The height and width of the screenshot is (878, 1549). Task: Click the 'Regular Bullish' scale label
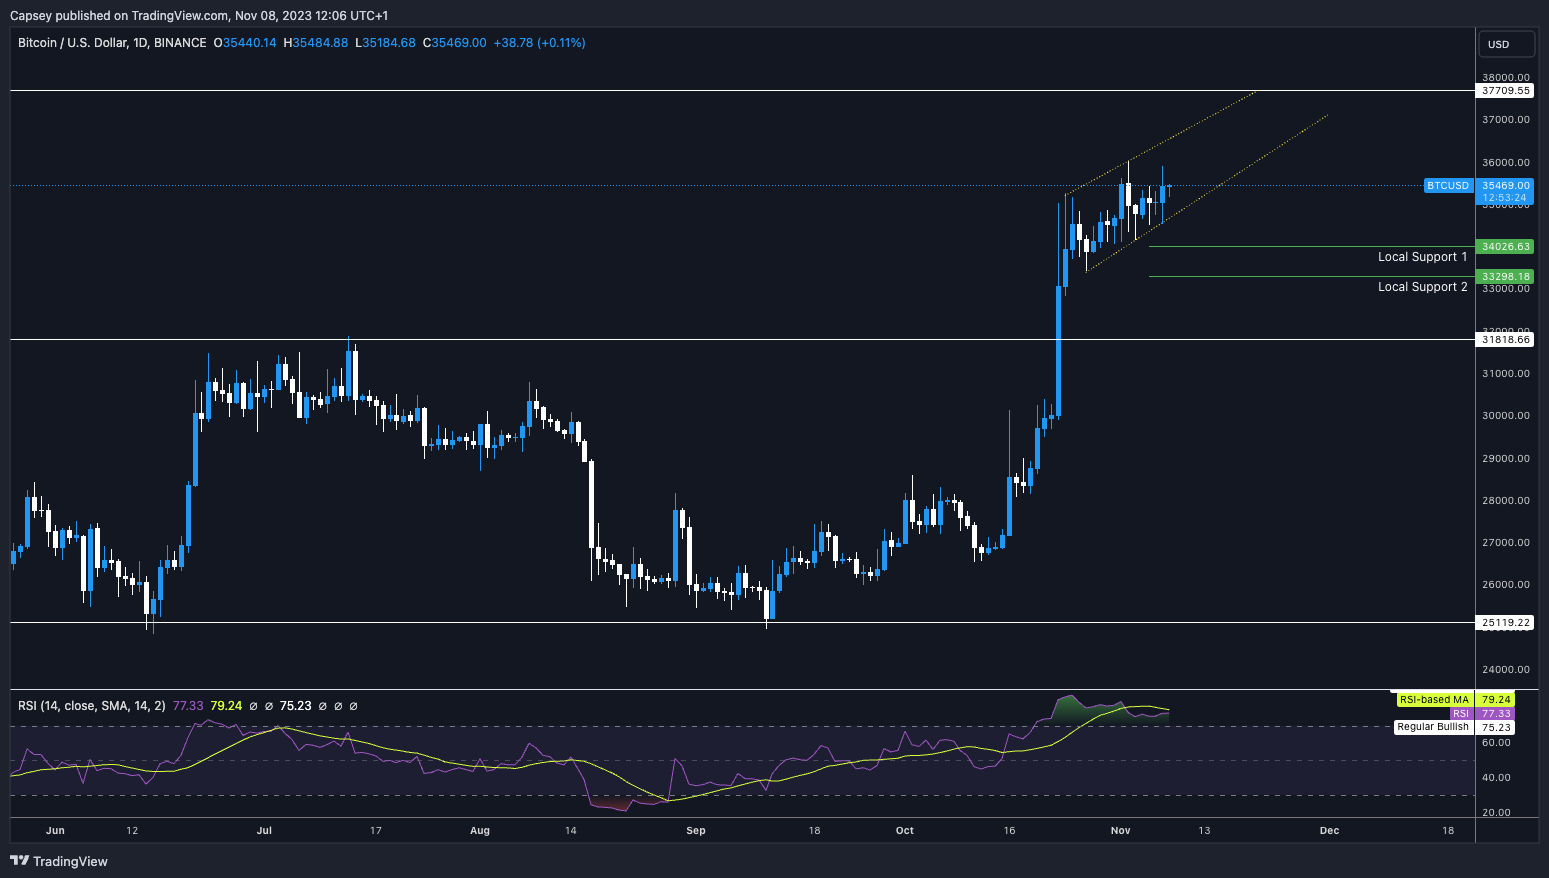pyautogui.click(x=1433, y=727)
